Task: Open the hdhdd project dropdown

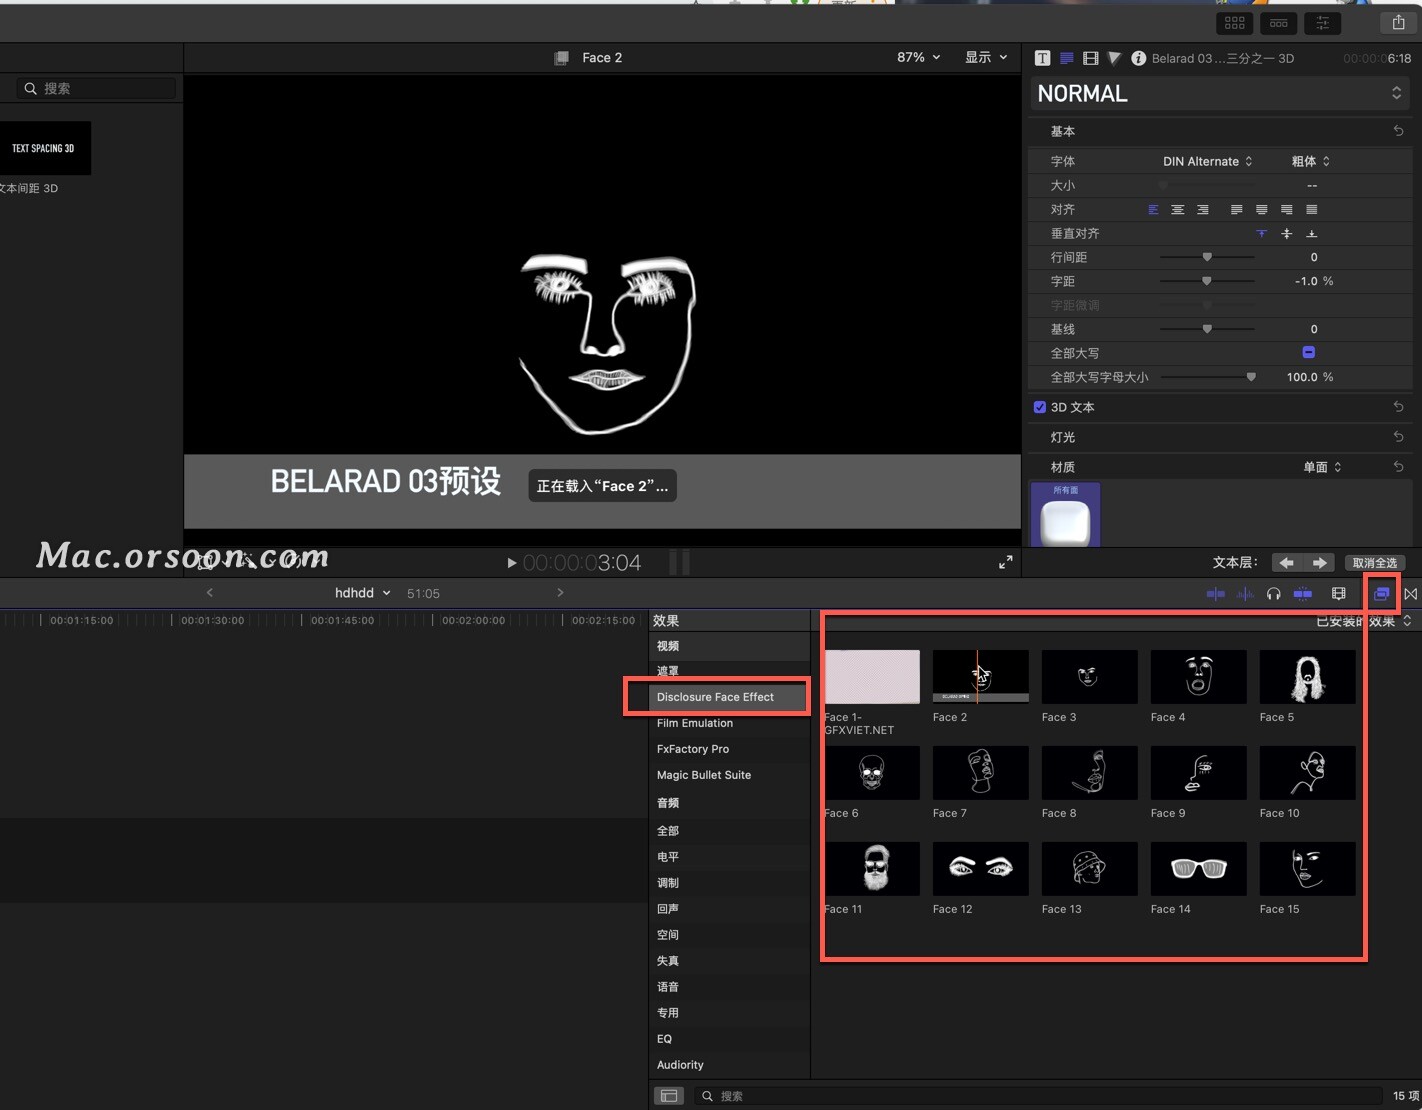Action: click(363, 593)
